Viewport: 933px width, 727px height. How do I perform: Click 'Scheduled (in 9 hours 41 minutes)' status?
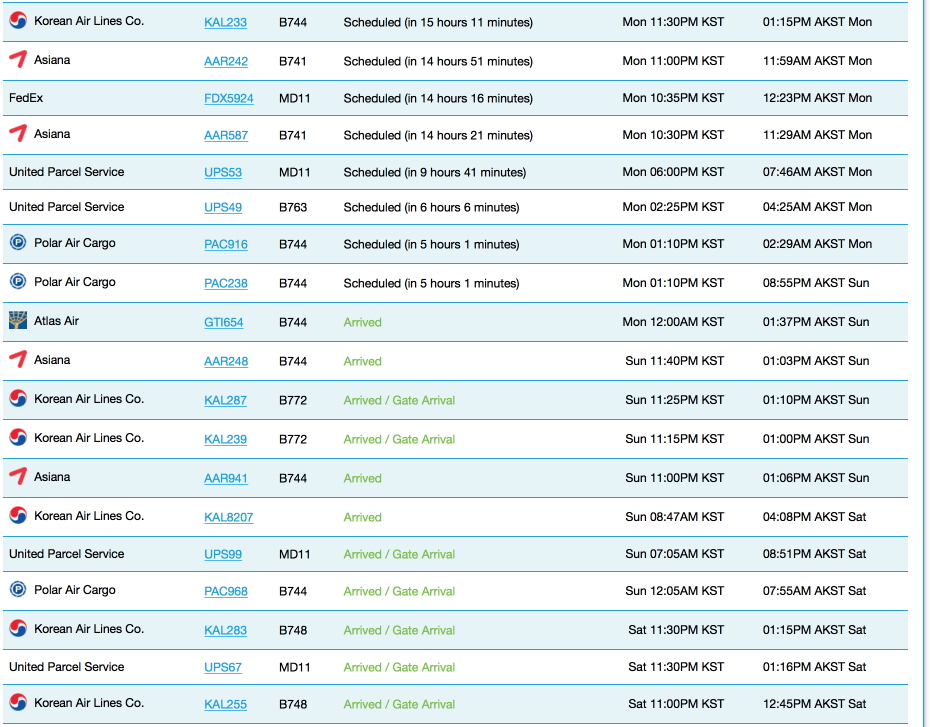pyautogui.click(x=434, y=173)
